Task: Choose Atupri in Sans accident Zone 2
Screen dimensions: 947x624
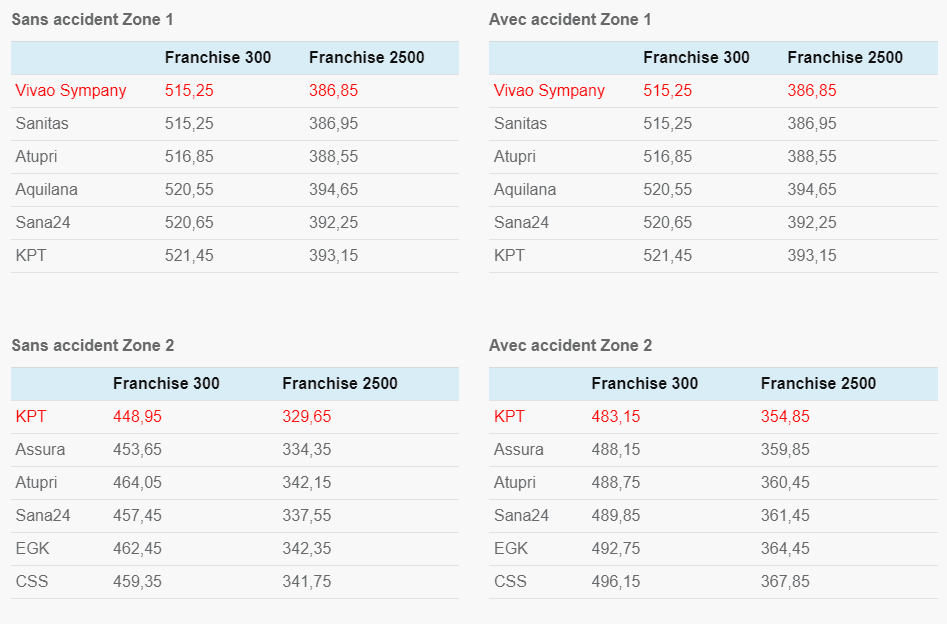Action: coord(36,483)
